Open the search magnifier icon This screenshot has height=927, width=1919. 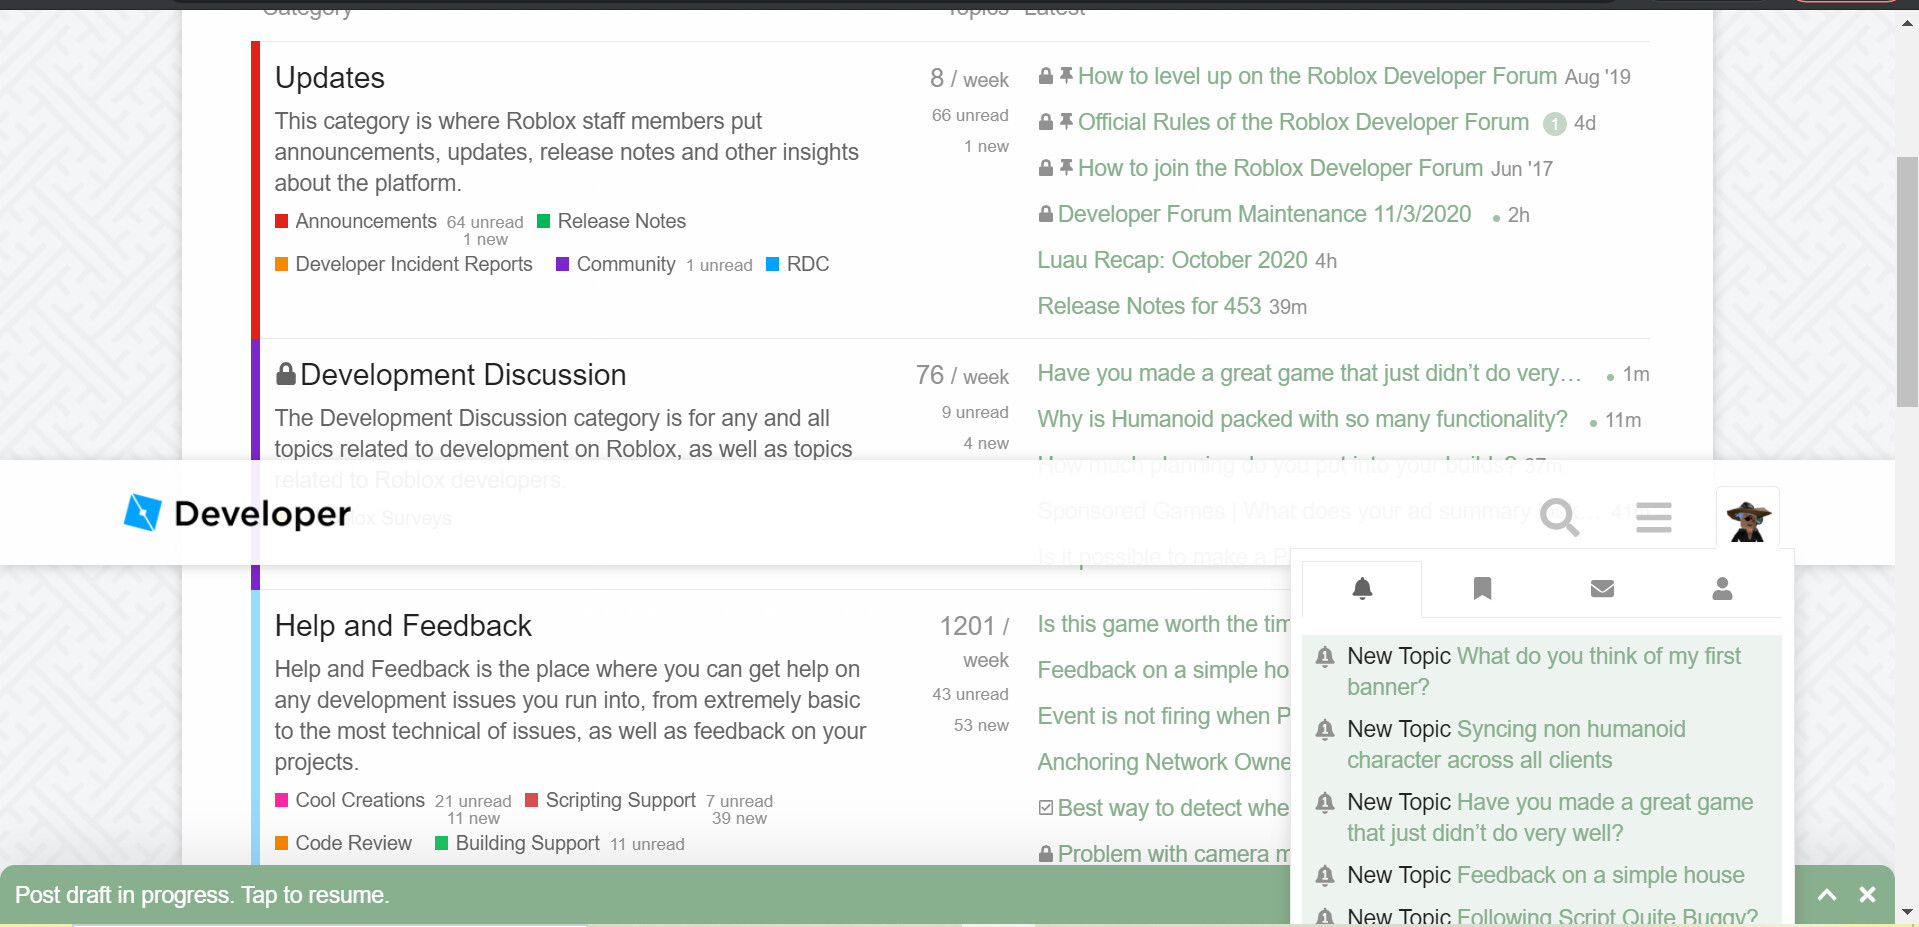(1559, 517)
